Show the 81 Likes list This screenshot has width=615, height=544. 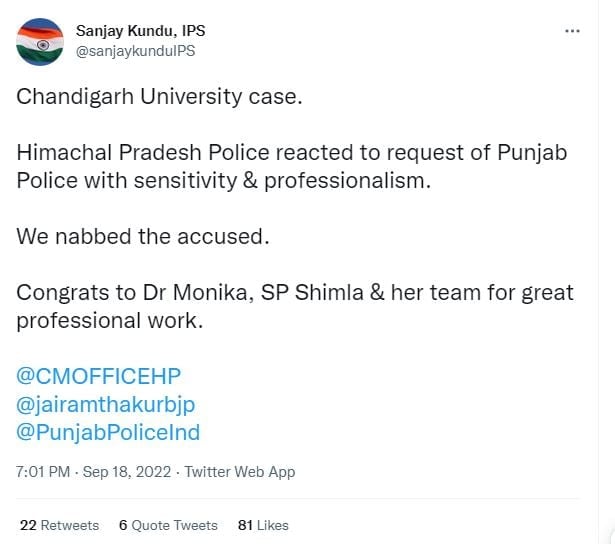coord(263,525)
